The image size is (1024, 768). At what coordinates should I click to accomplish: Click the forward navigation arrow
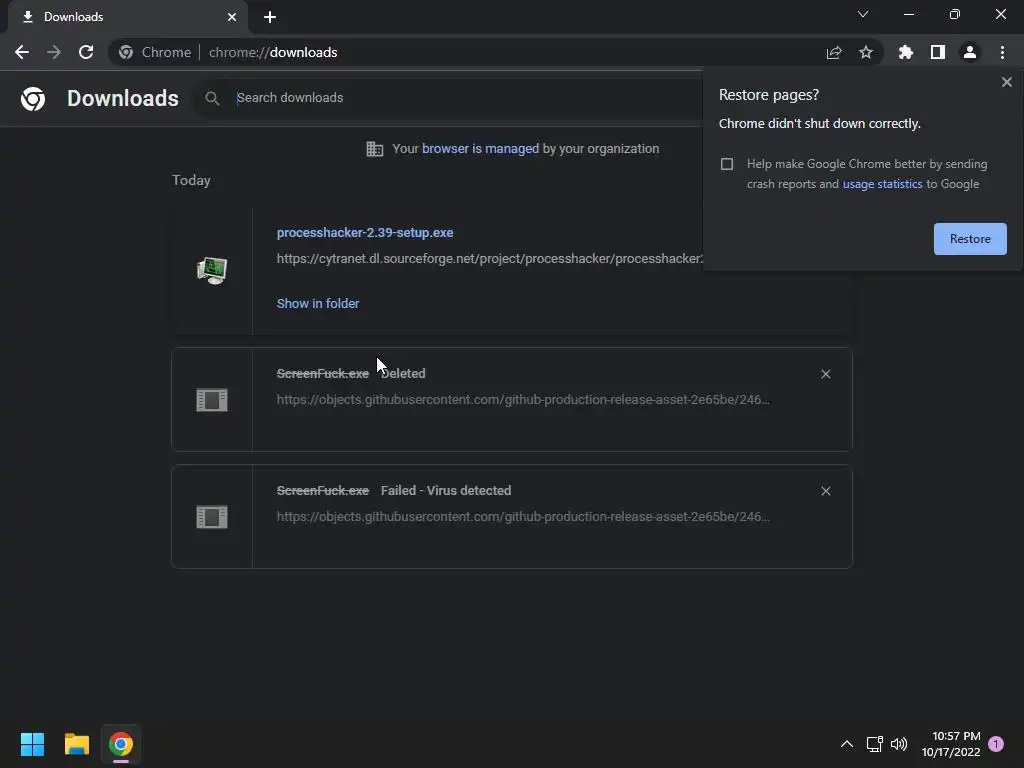tap(54, 52)
